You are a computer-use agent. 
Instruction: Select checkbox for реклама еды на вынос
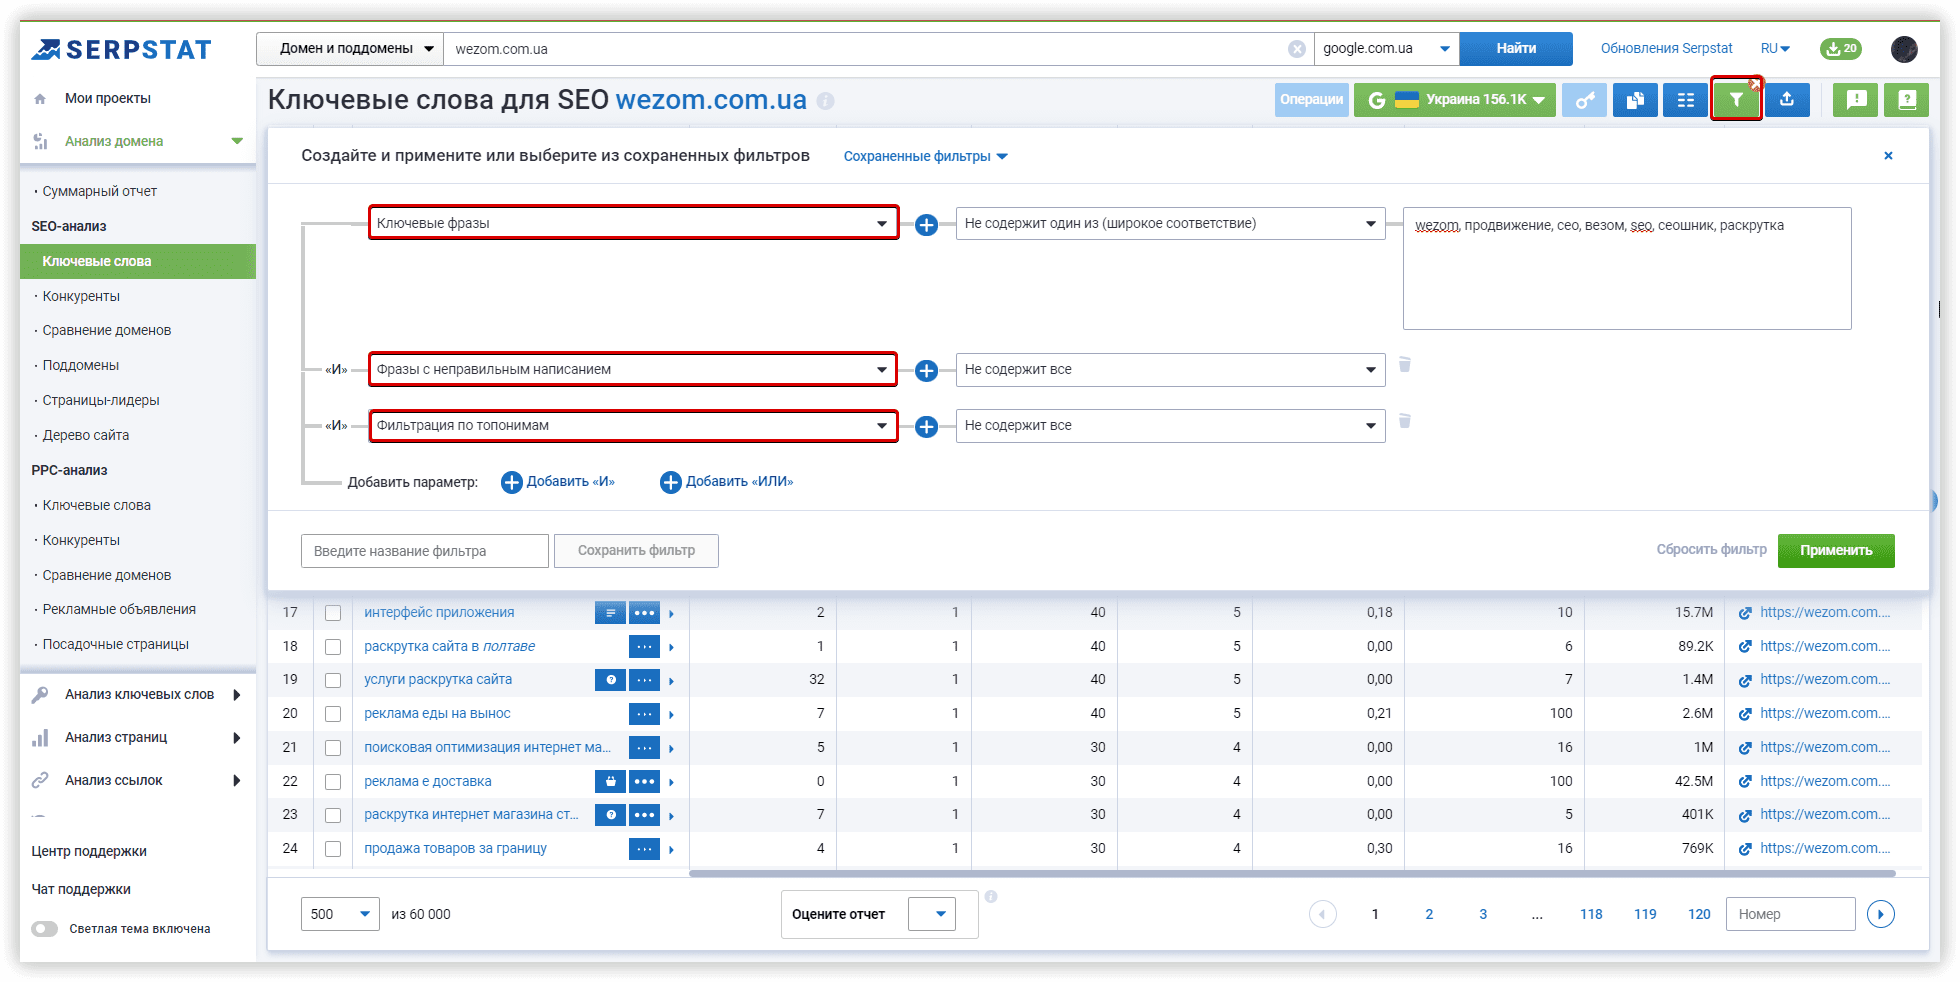click(x=333, y=714)
